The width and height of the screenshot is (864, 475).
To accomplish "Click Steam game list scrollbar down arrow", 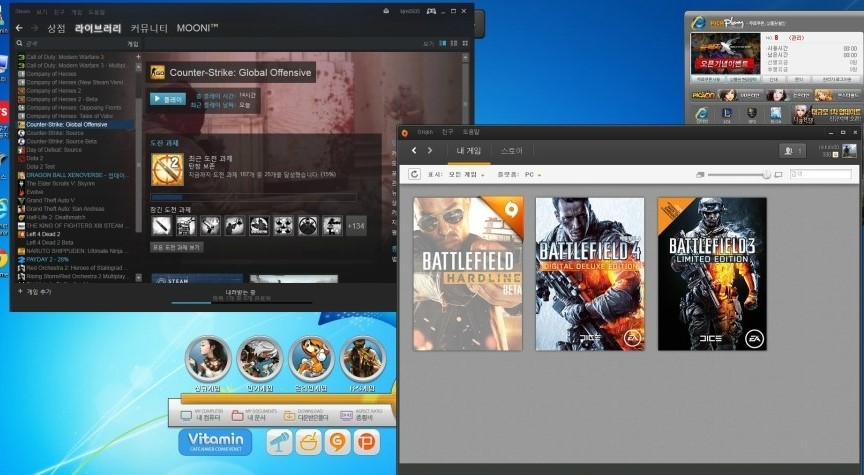I will click(x=138, y=277).
